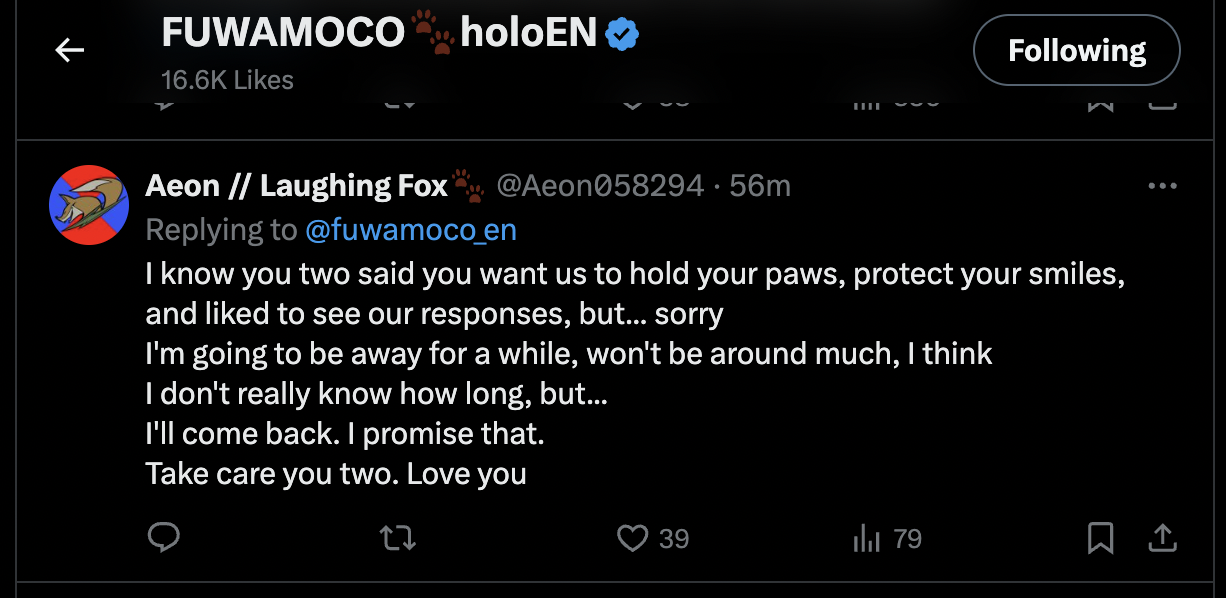View analytics via the bar chart icon
1226x598 pixels.
click(x=866, y=539)
